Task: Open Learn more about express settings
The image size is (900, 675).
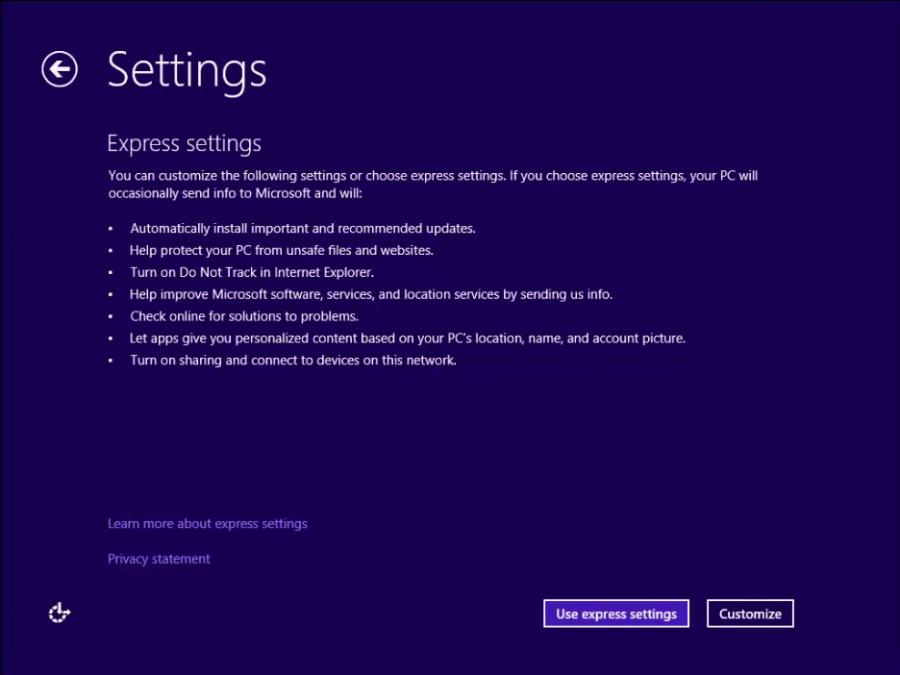Action: pyautogui.click(x=207, y=523)
